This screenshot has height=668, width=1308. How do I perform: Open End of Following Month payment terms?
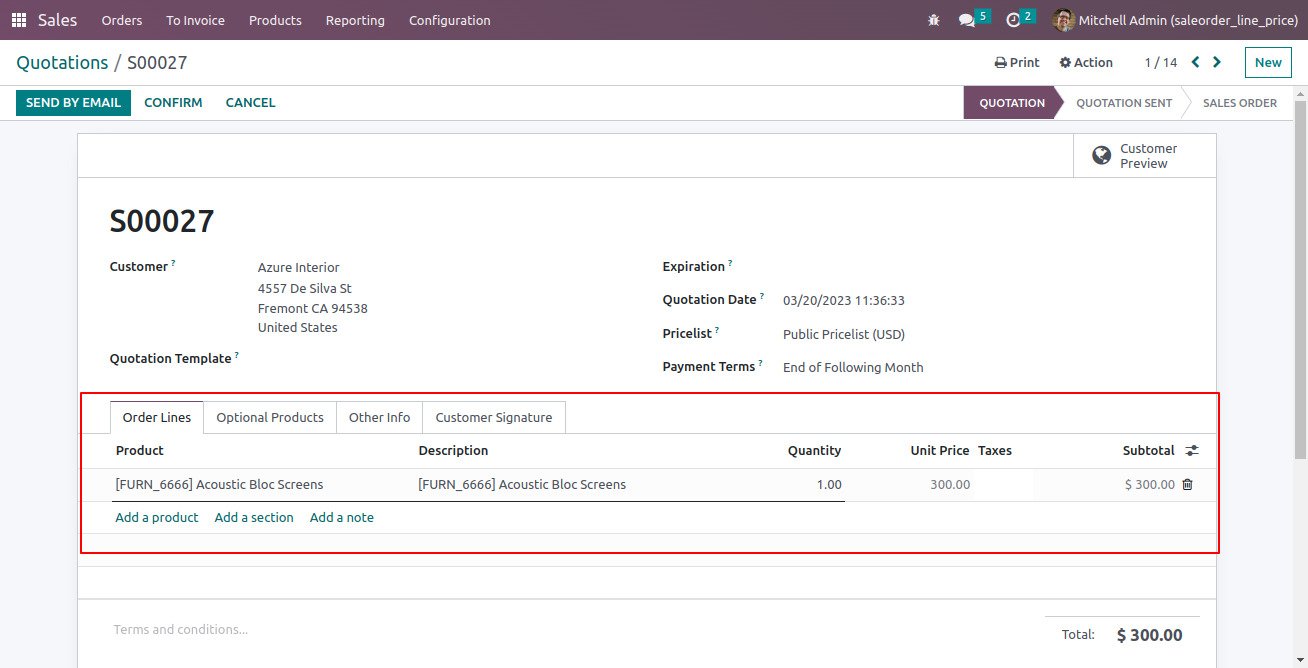853,367
